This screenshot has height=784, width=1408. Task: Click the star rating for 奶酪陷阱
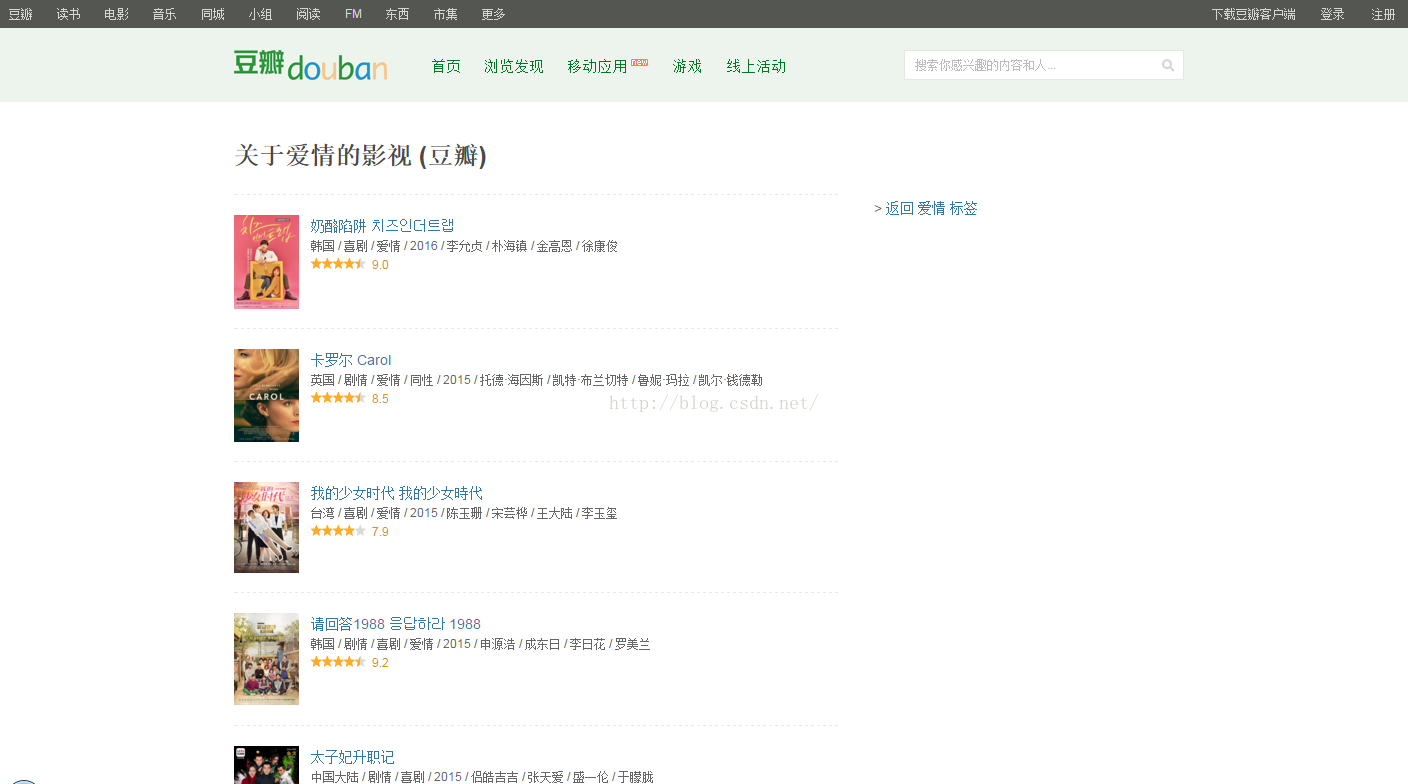338,265
